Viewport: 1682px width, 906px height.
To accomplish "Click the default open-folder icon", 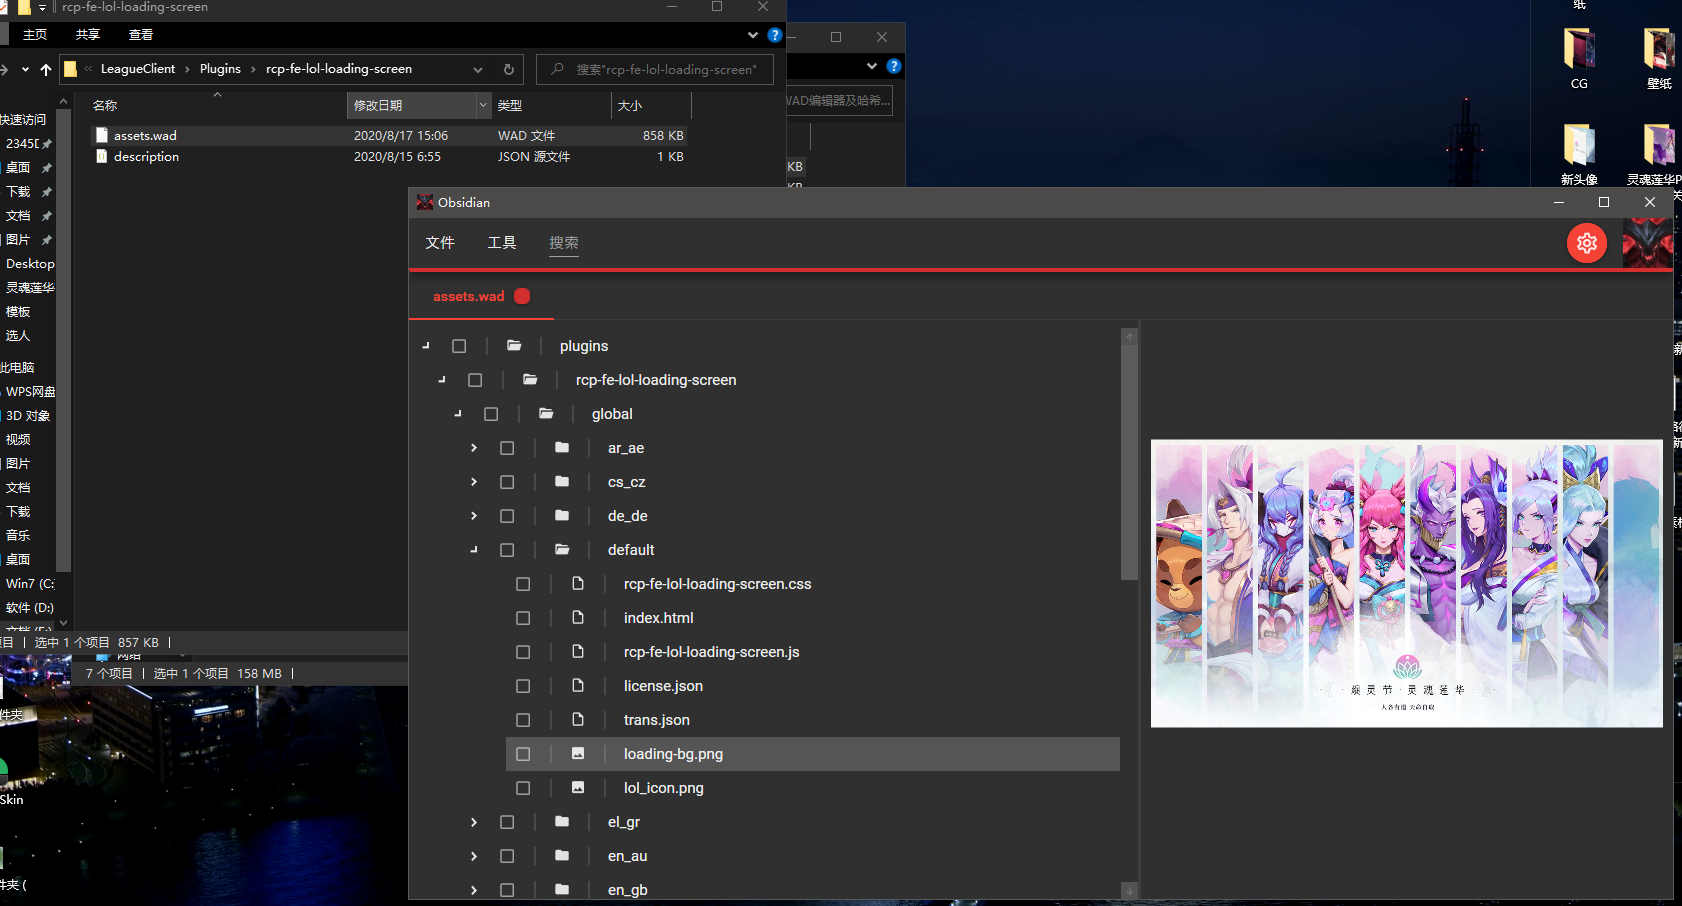I will coord(562,550).
